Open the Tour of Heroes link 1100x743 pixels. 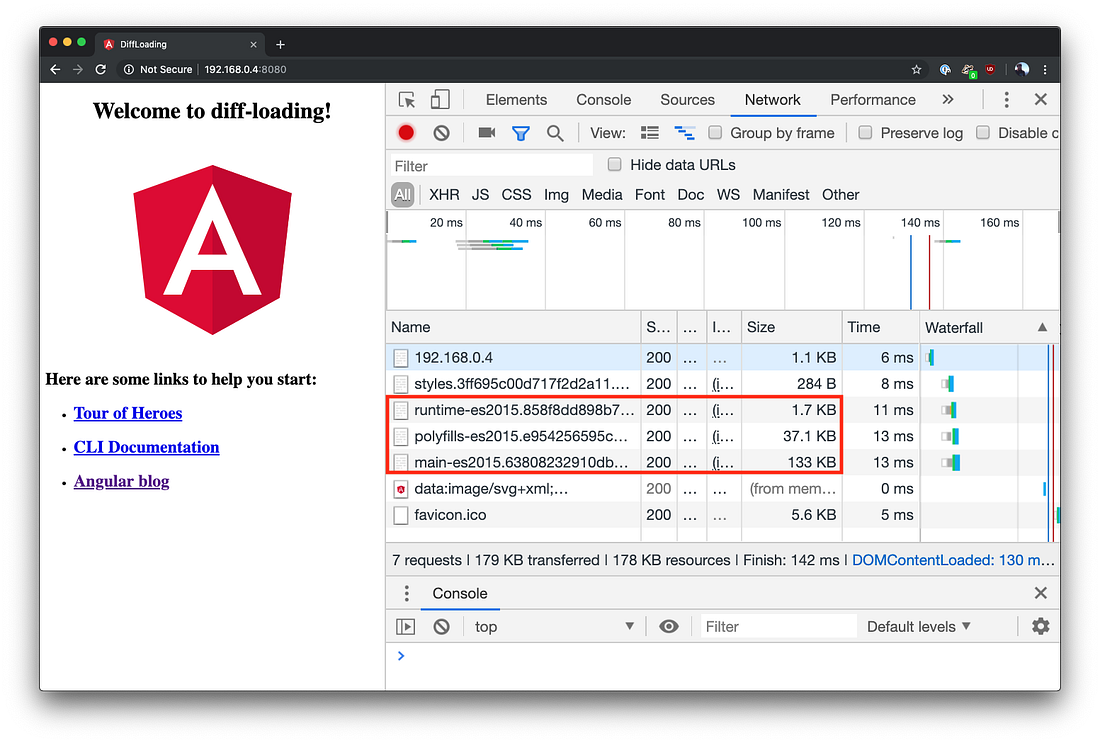pyautogui.click(x=127, y=413)
